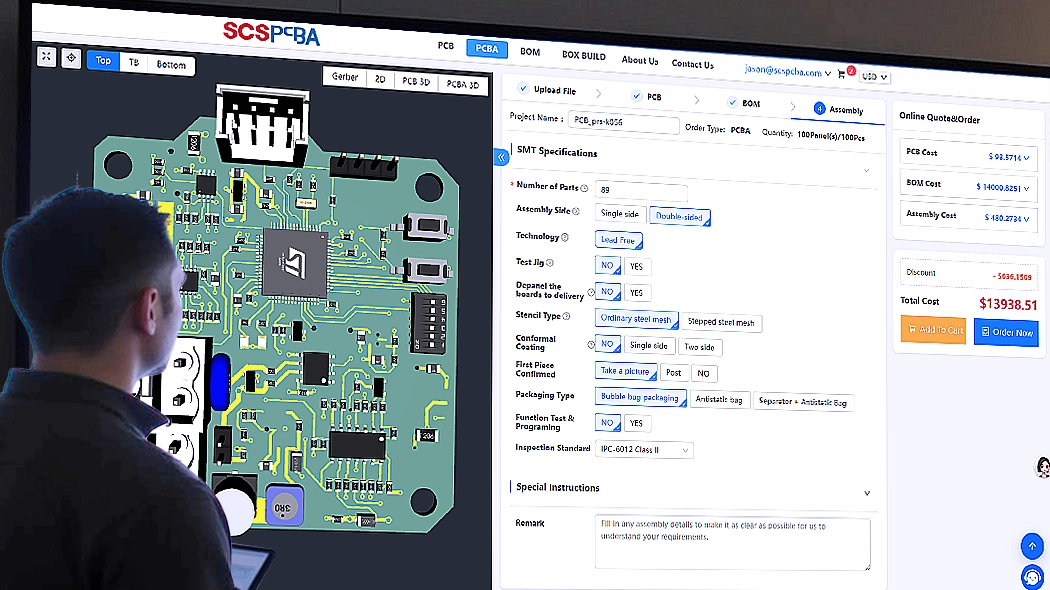Open the BOX BUILD menu item
1050x590 pixels.
pos(583,56)
